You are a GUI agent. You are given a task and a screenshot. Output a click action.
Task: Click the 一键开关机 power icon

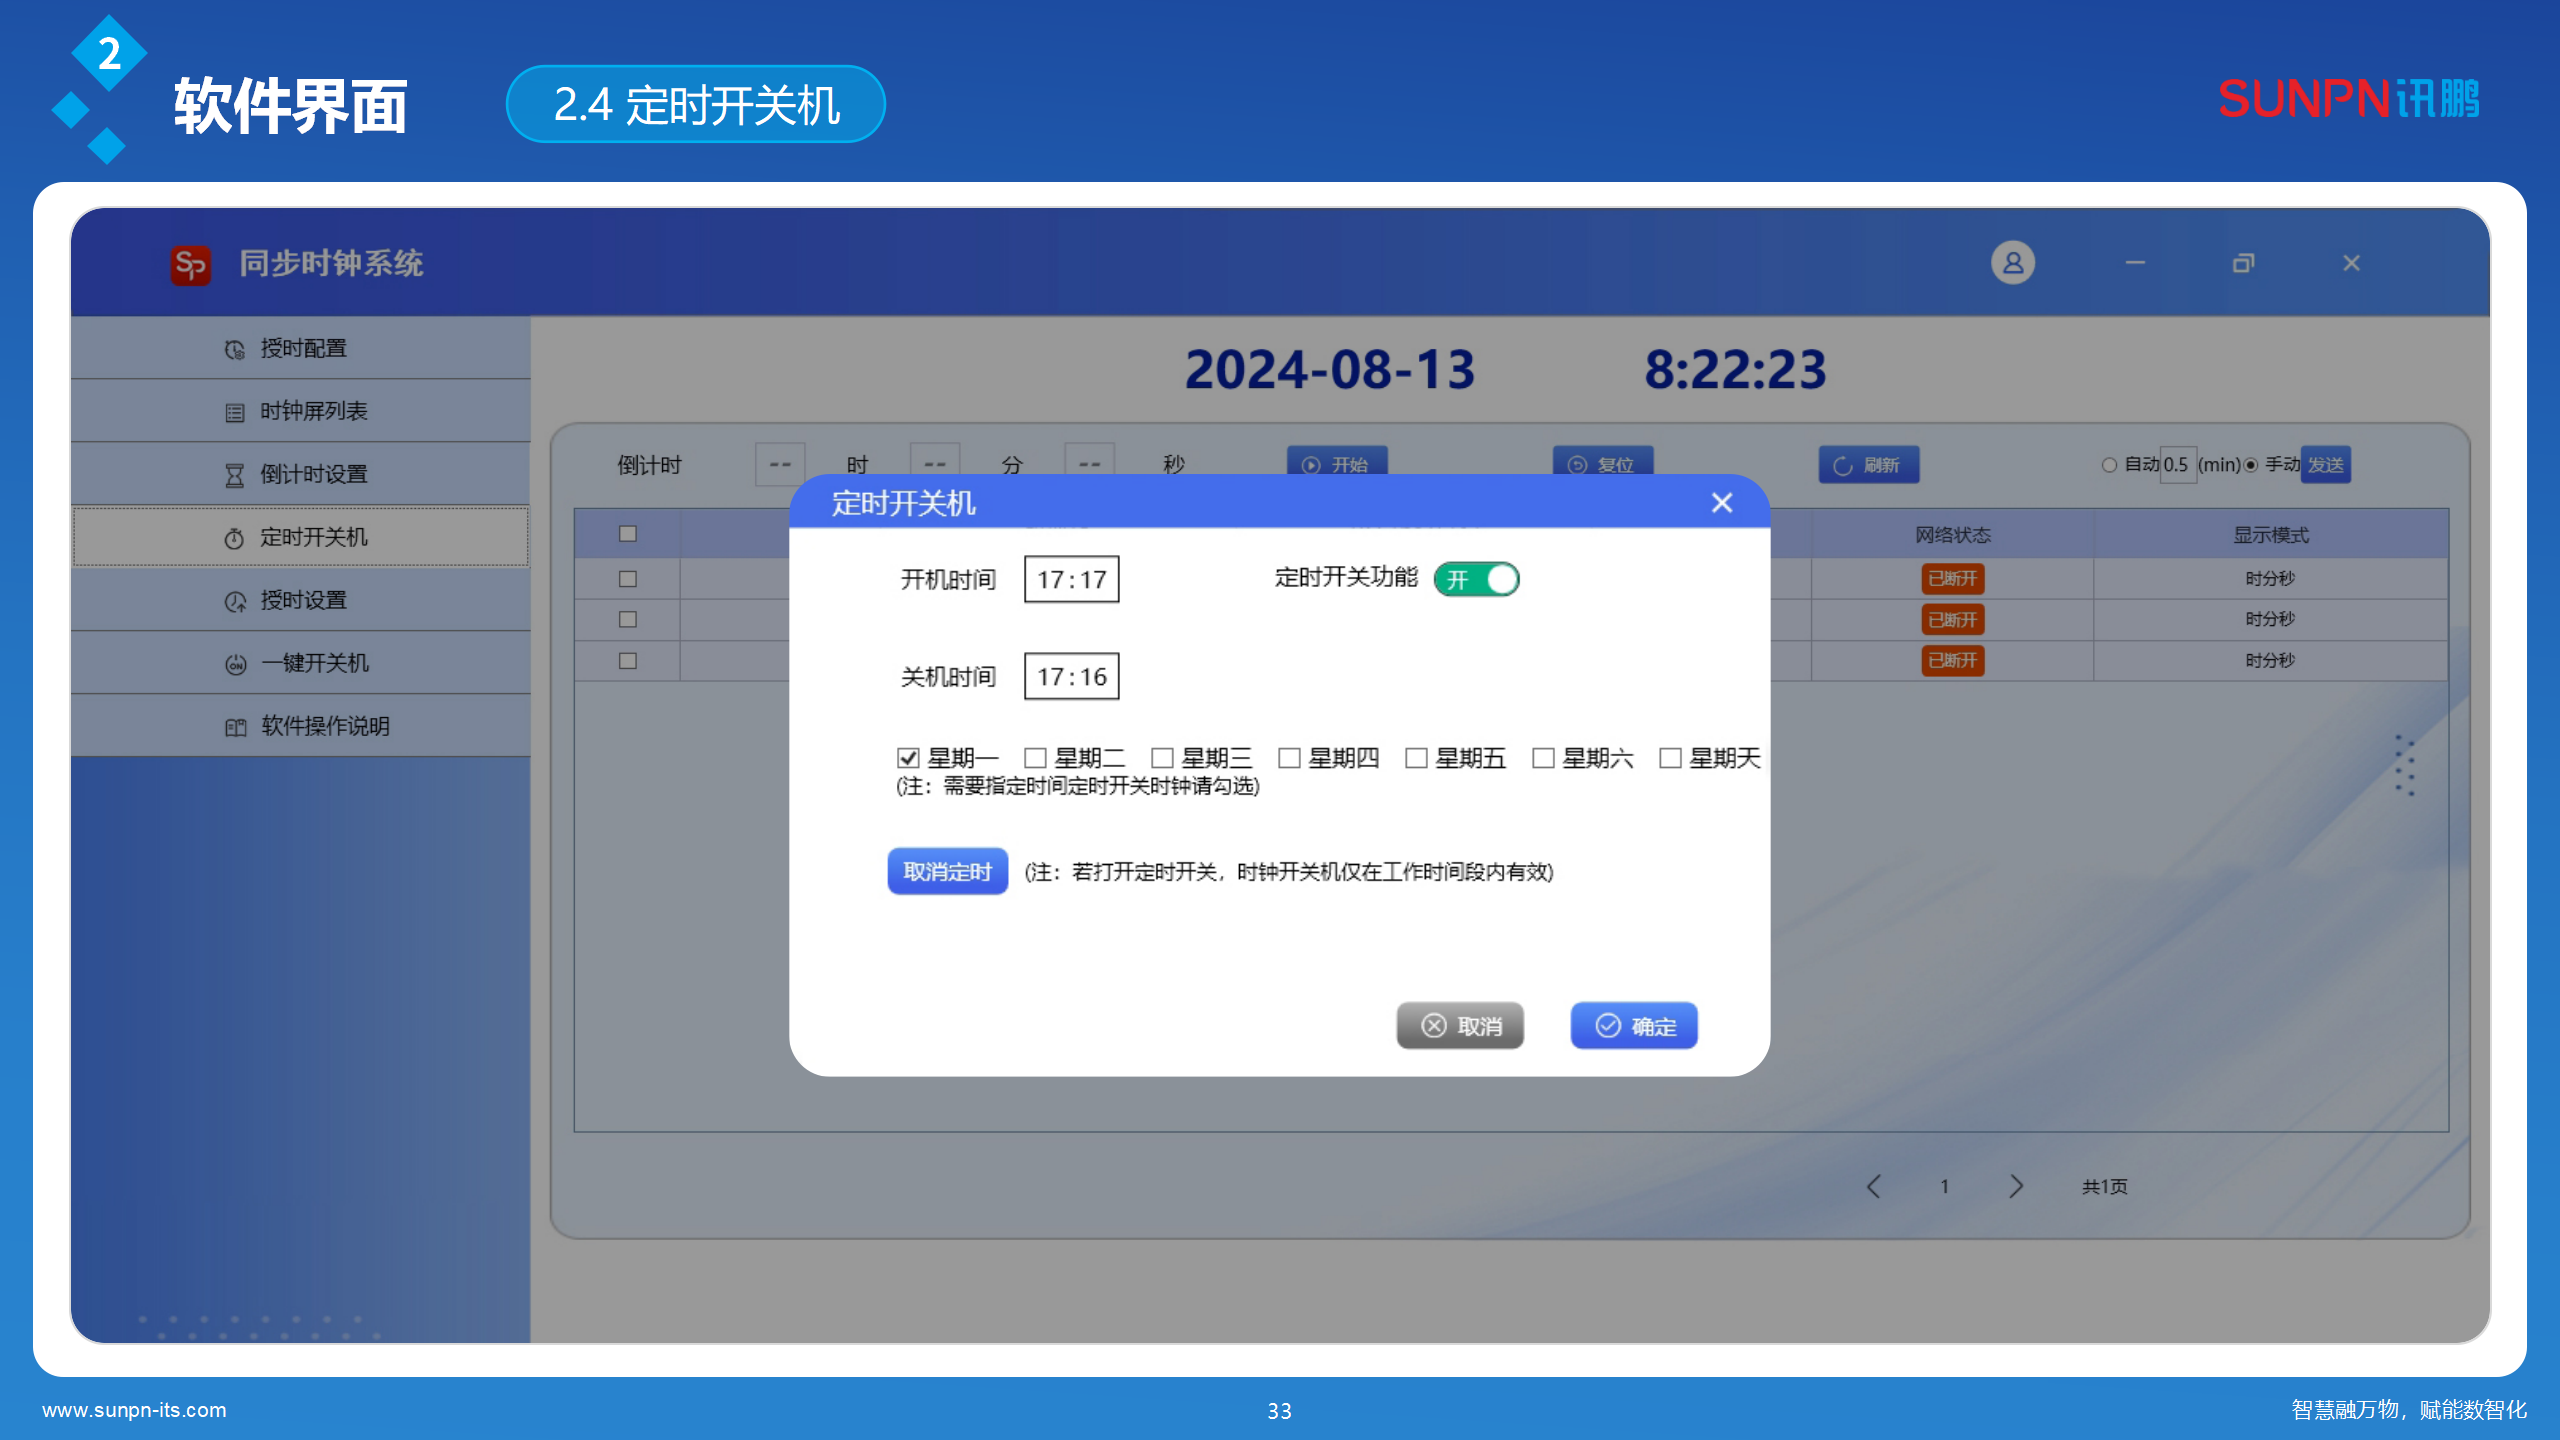[x=234, y=664]
